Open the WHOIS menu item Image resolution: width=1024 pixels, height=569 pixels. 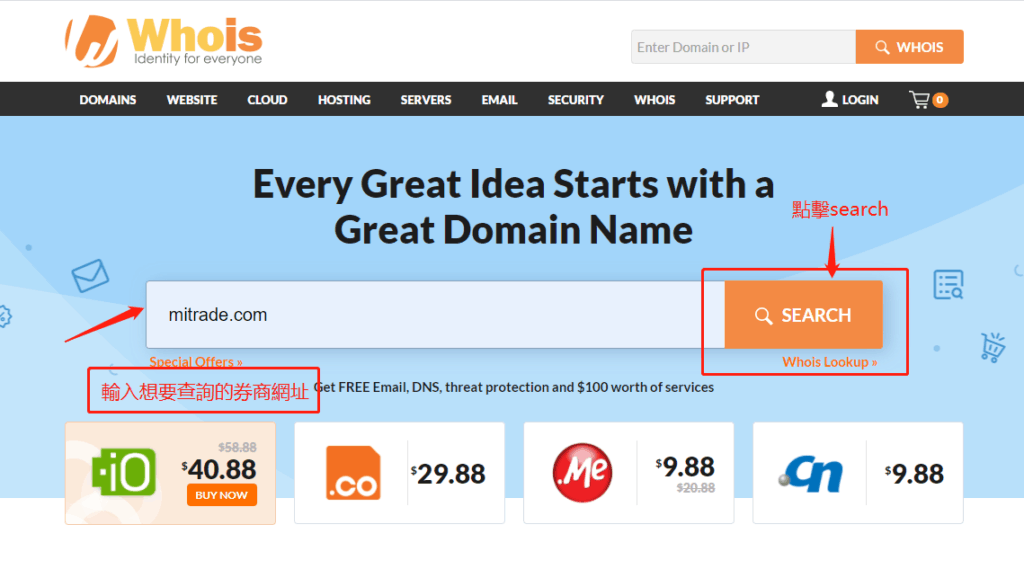(x=654, y=100)
